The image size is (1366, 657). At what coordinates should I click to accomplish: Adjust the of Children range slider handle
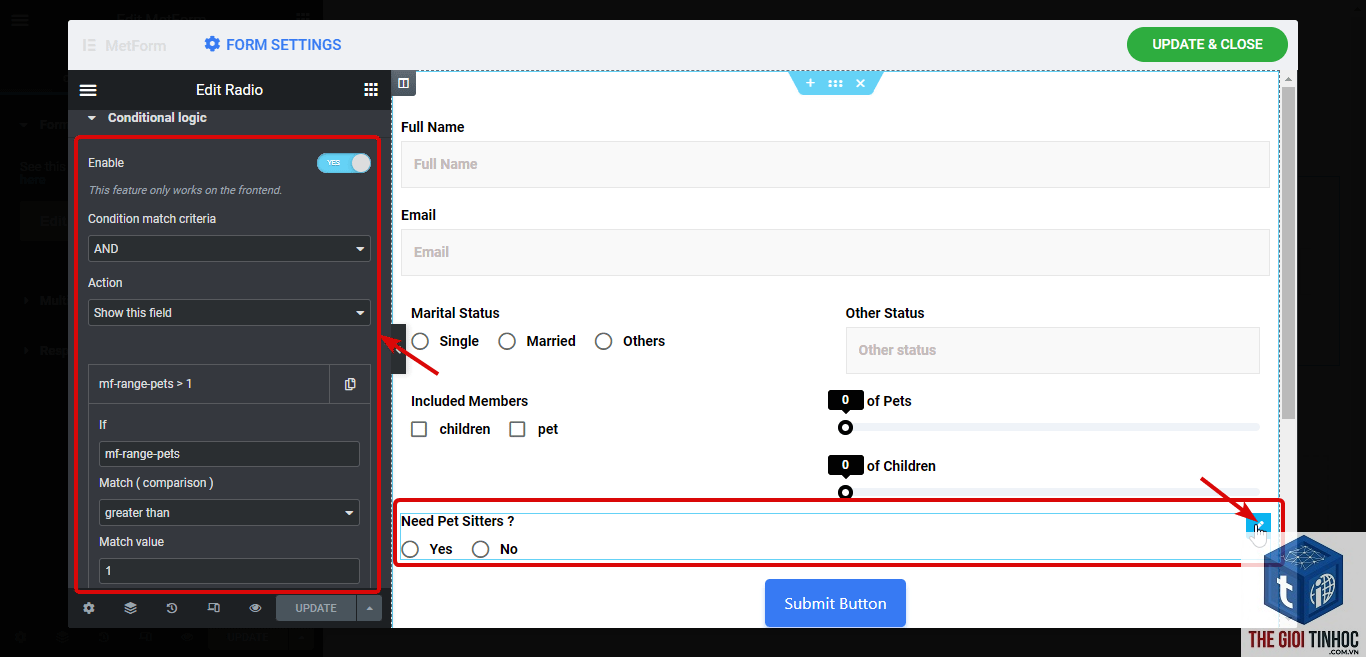(x=845, y=491)
